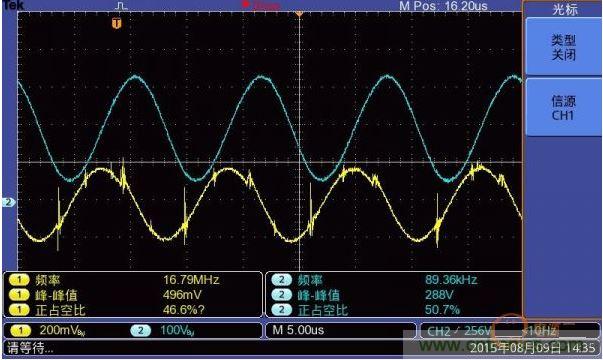Select the CH1 frequency measurement badge
The image size is (603, 360).
19,280
